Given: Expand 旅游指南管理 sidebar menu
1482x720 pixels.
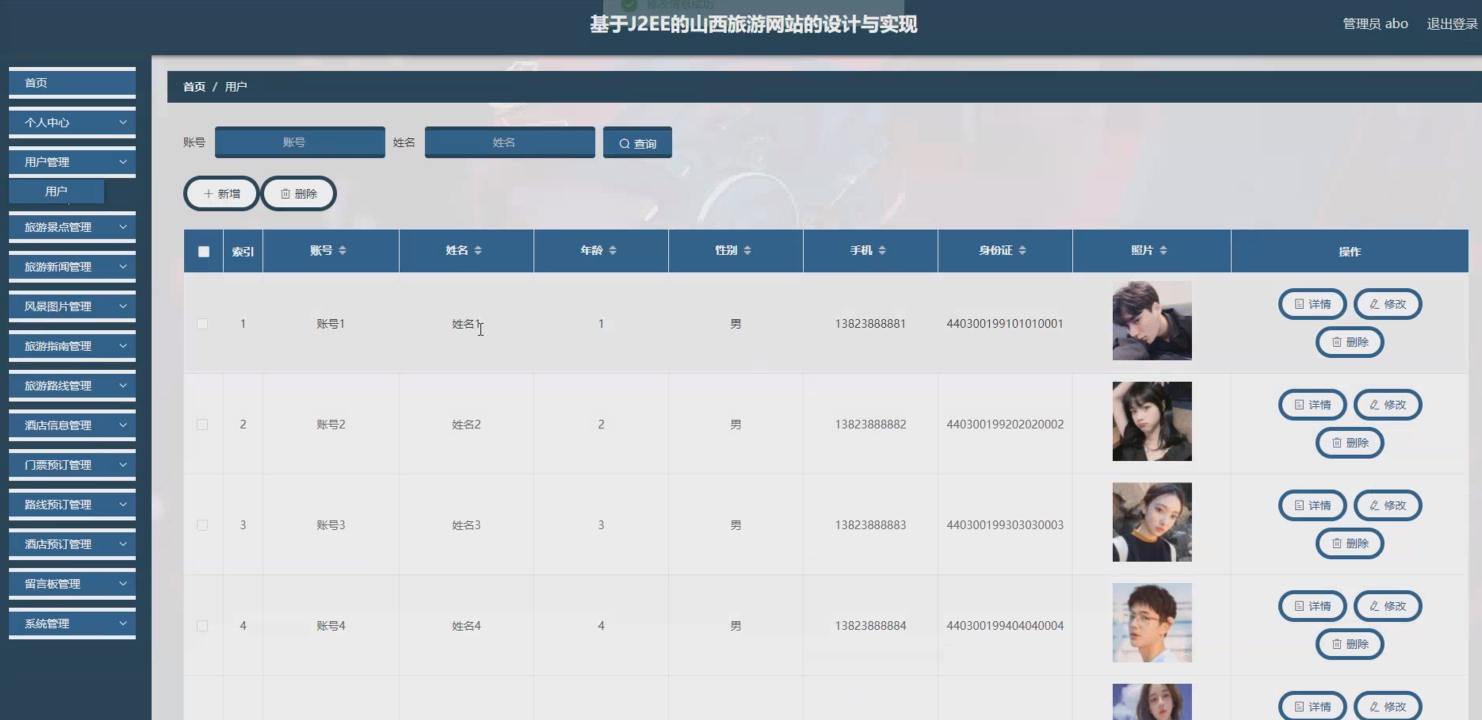Looking at the screenshot, I should tap(72, 346).
